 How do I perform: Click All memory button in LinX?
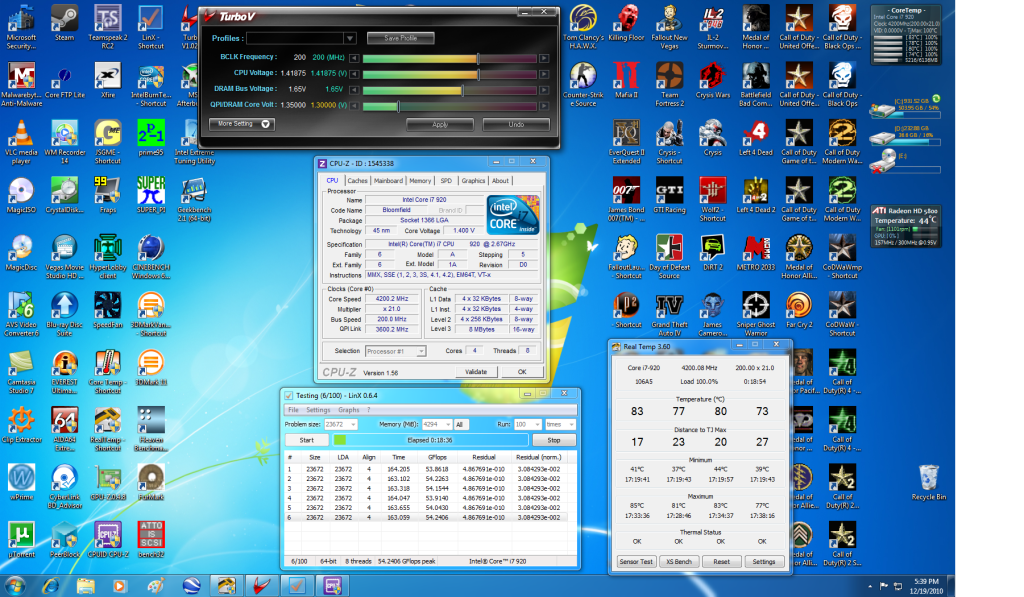coord(460,425)
